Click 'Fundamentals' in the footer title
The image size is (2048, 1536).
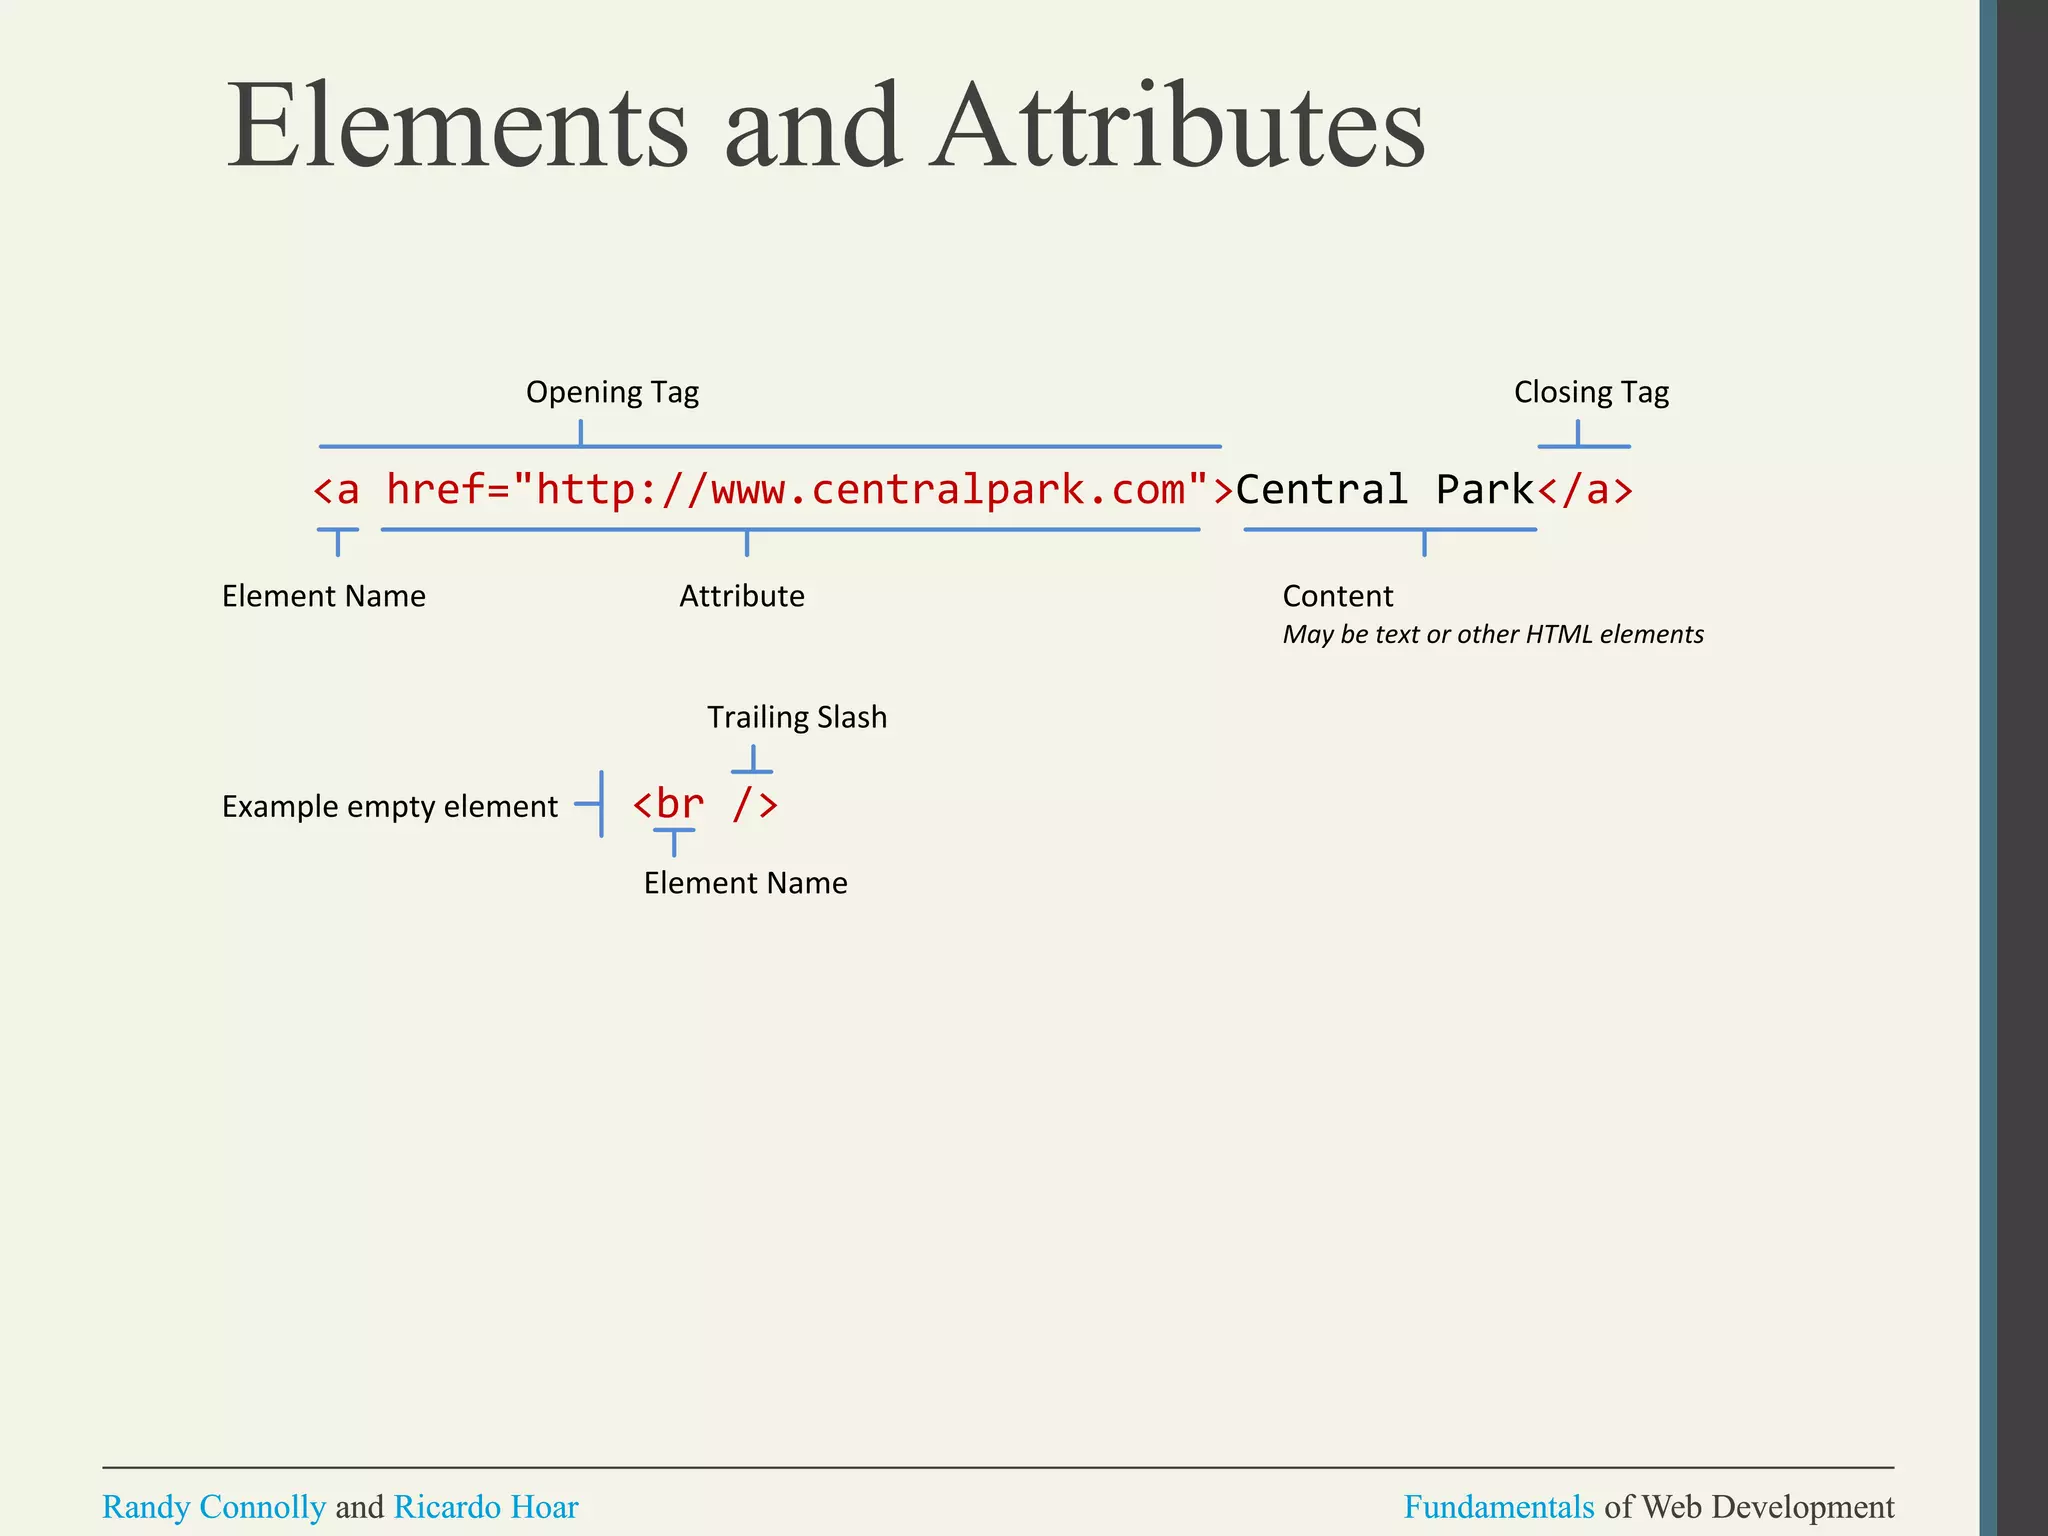point(1499,1506)
